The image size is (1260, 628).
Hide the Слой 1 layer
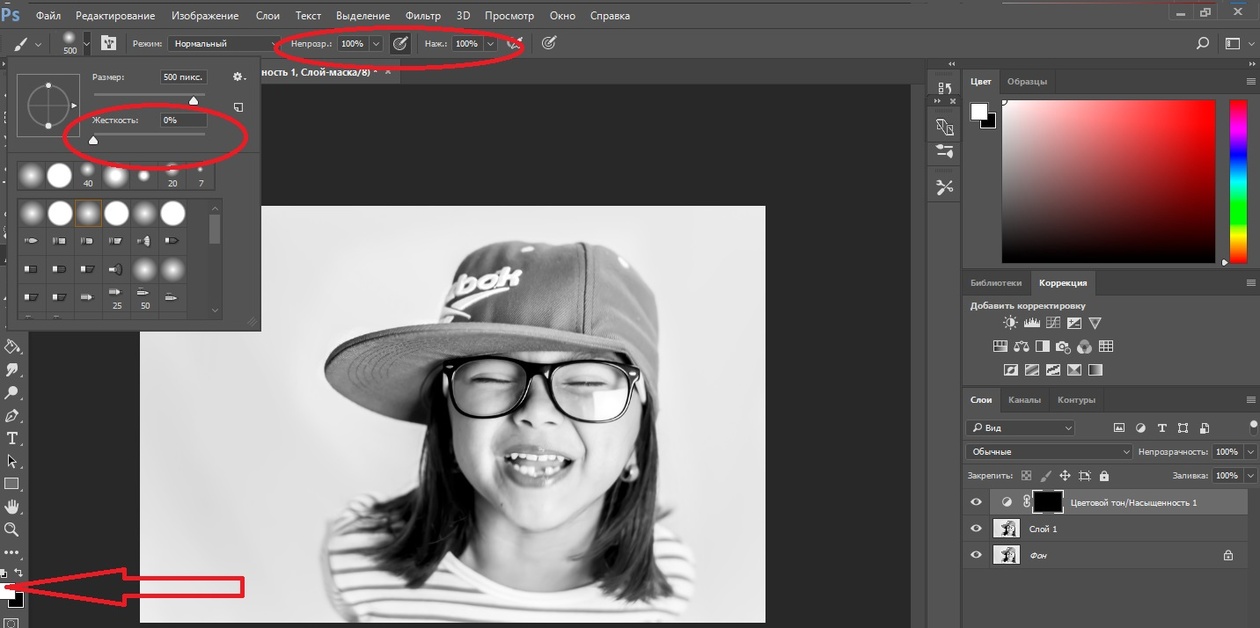pos(977,529)
